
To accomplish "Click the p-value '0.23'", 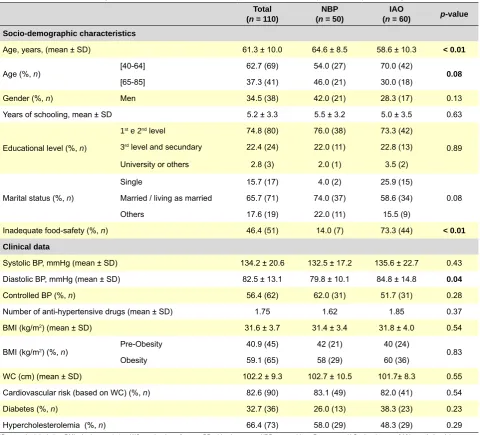I will click(x=454, y=409).
